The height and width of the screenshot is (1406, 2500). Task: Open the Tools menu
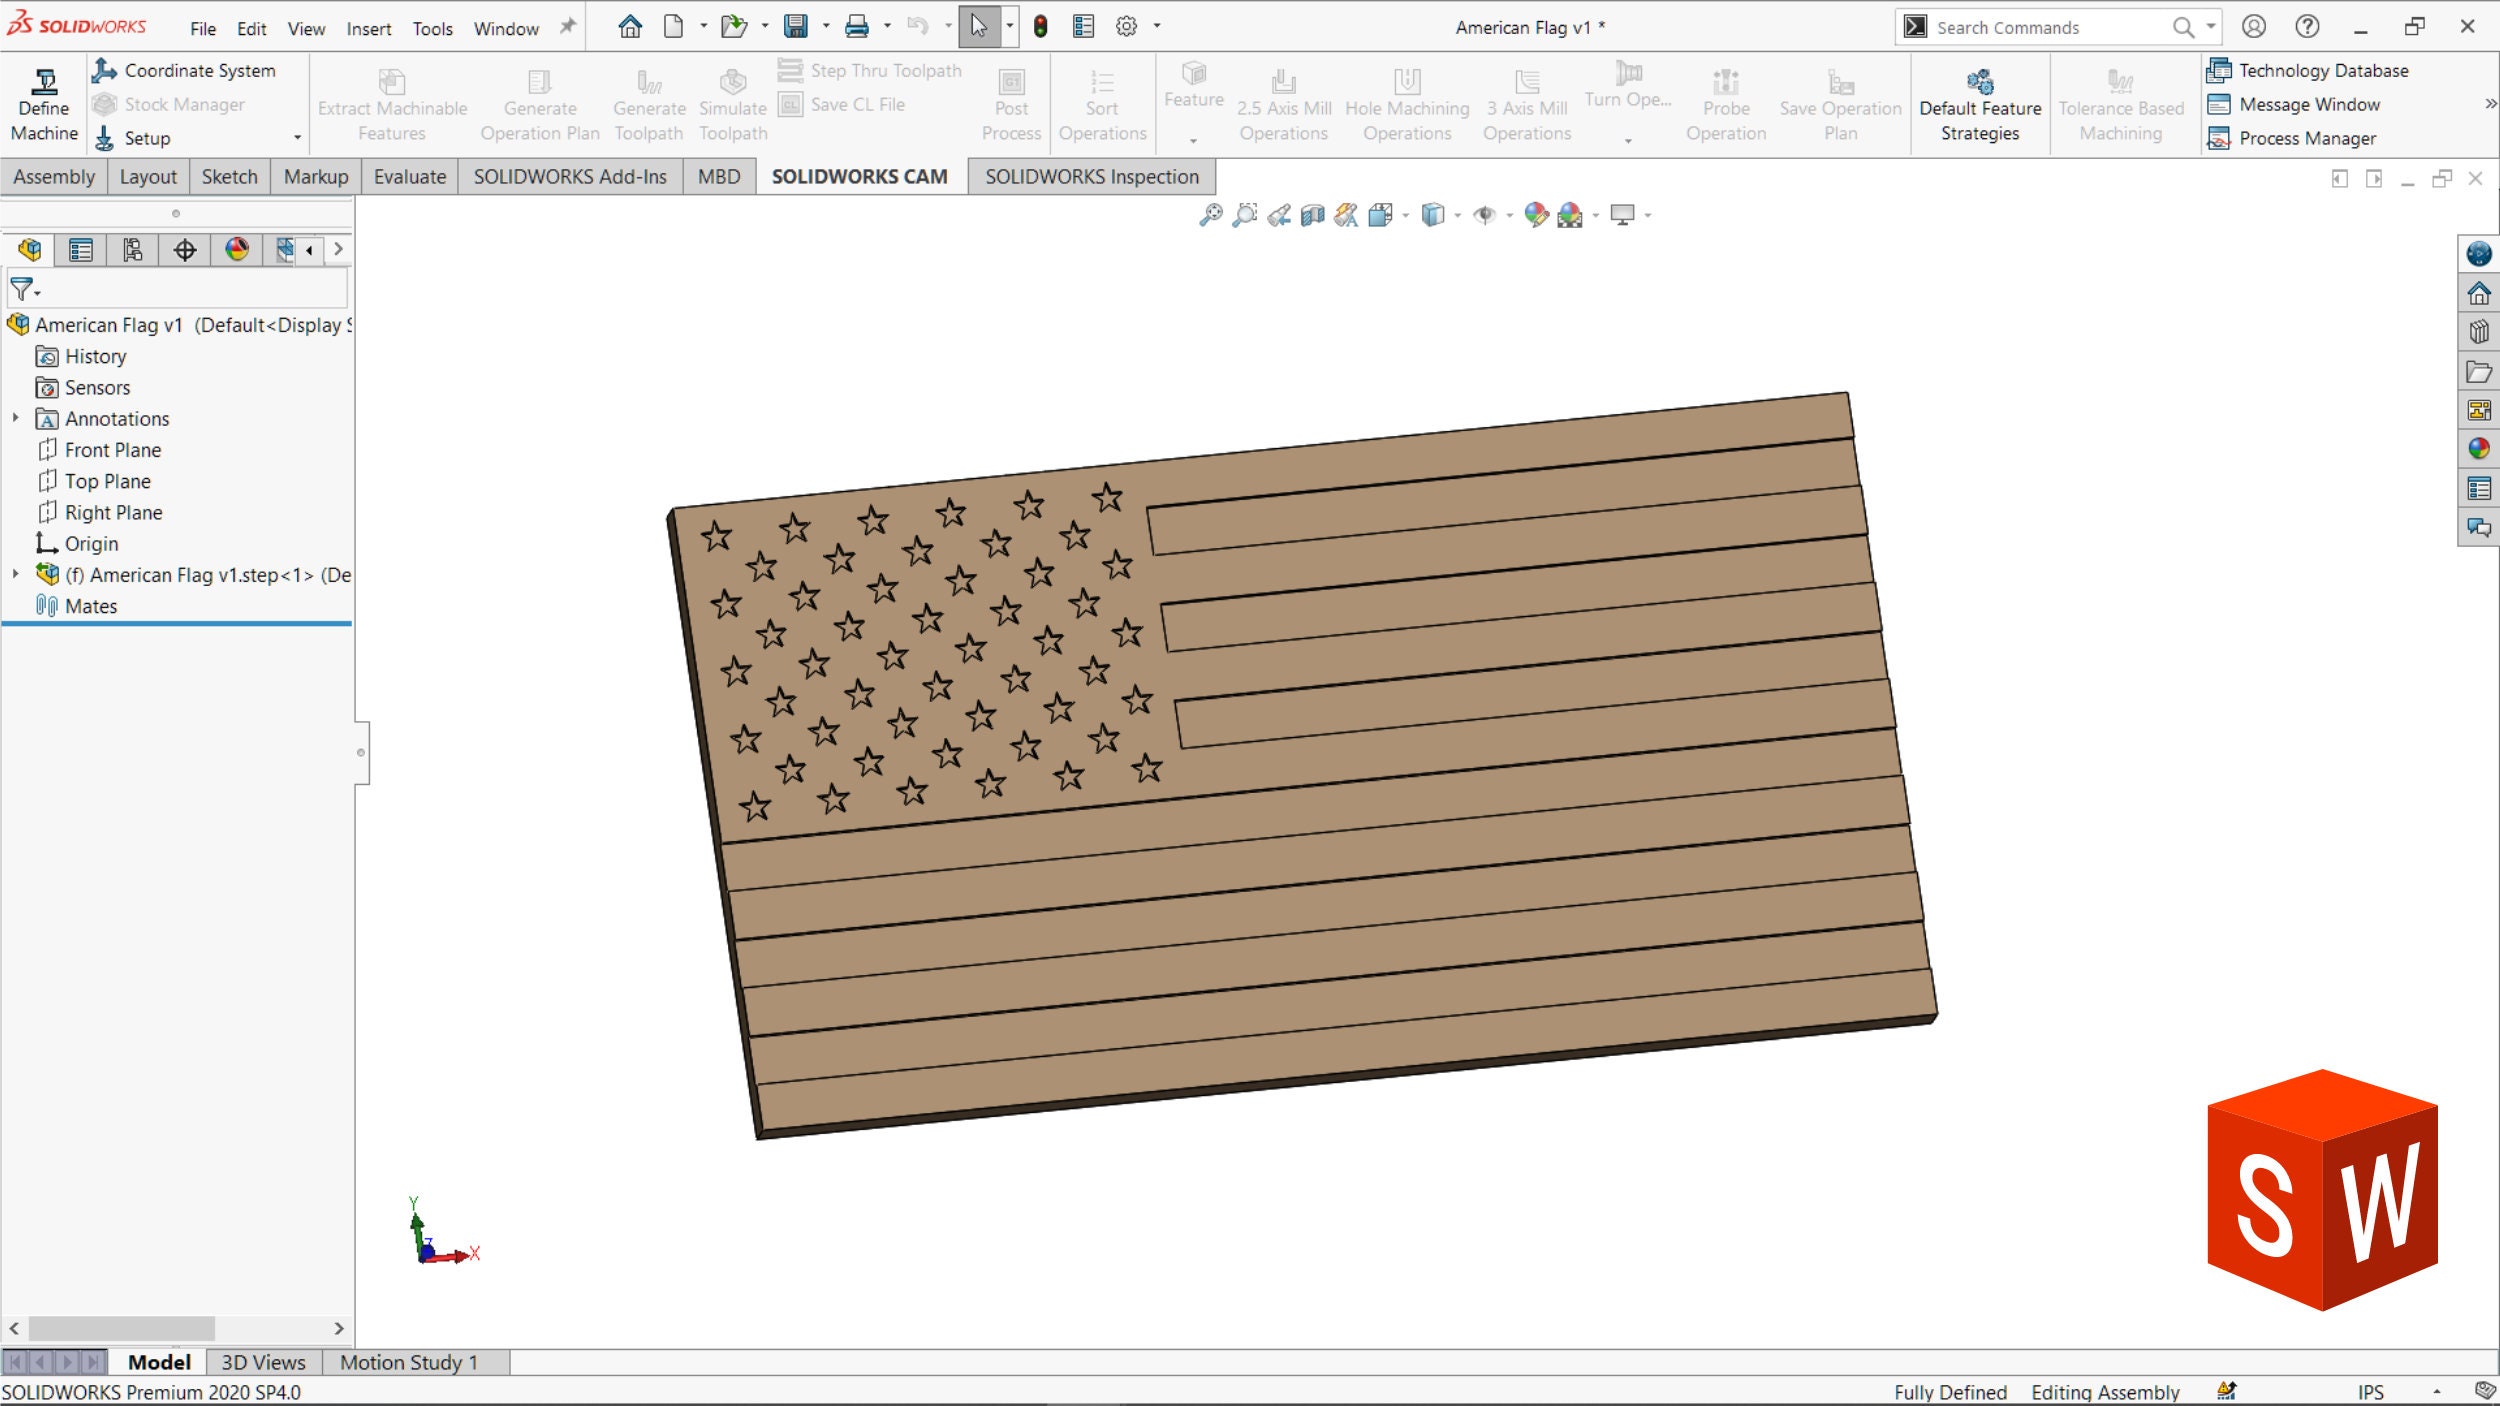tap(432, 28)
